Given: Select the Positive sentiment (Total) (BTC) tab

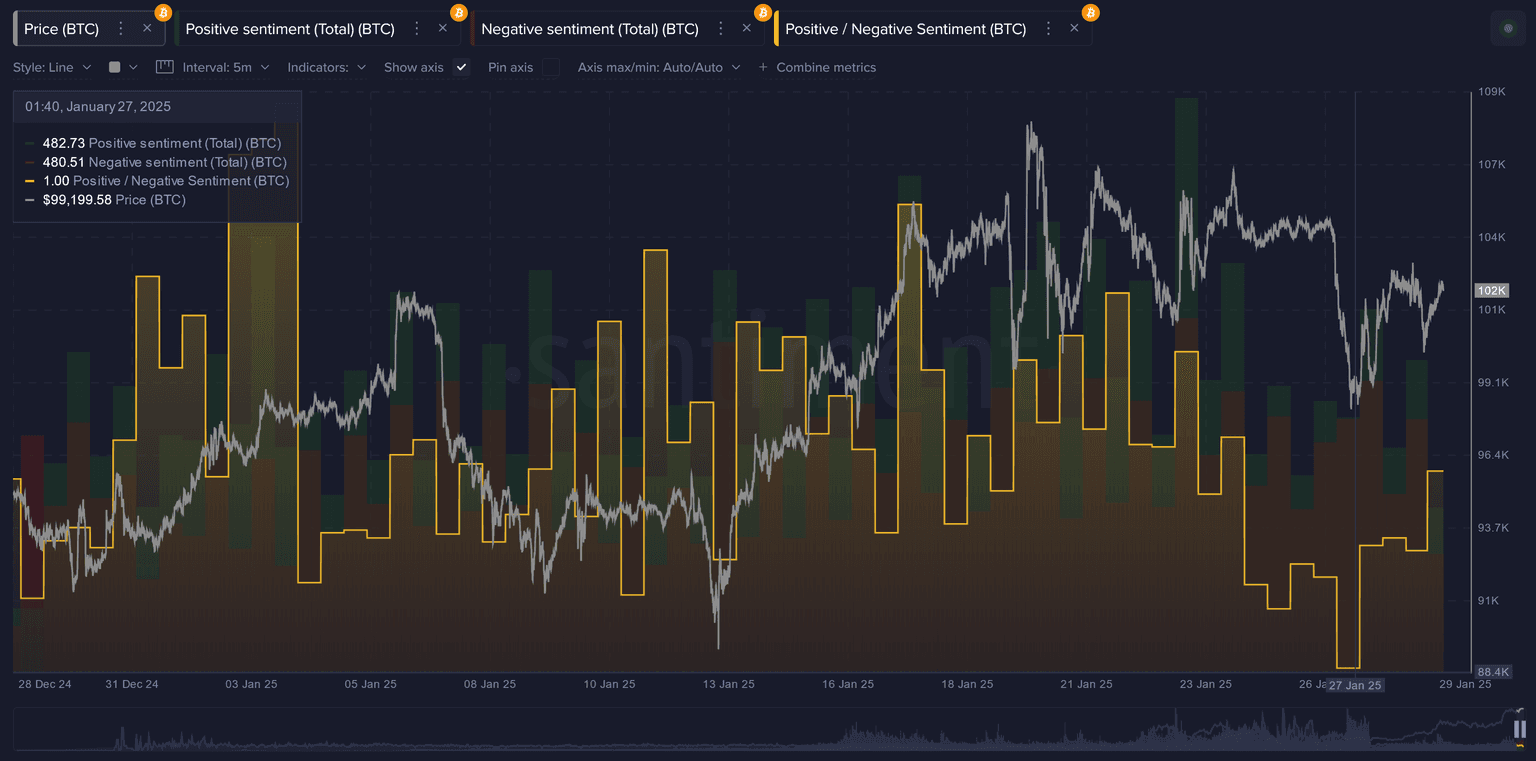Looking at the screenshot, I should [290, 29].
